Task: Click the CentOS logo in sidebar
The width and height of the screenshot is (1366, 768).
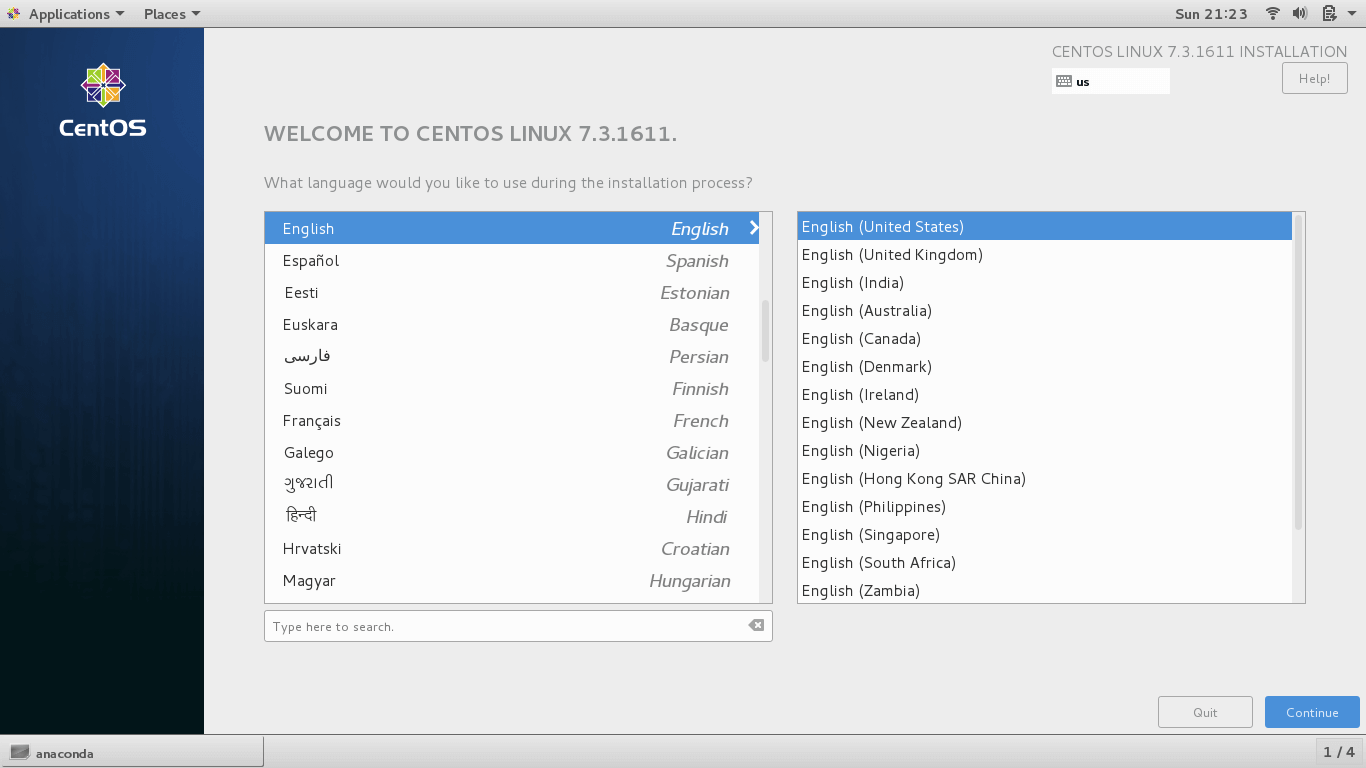Action: coord(102,100)
